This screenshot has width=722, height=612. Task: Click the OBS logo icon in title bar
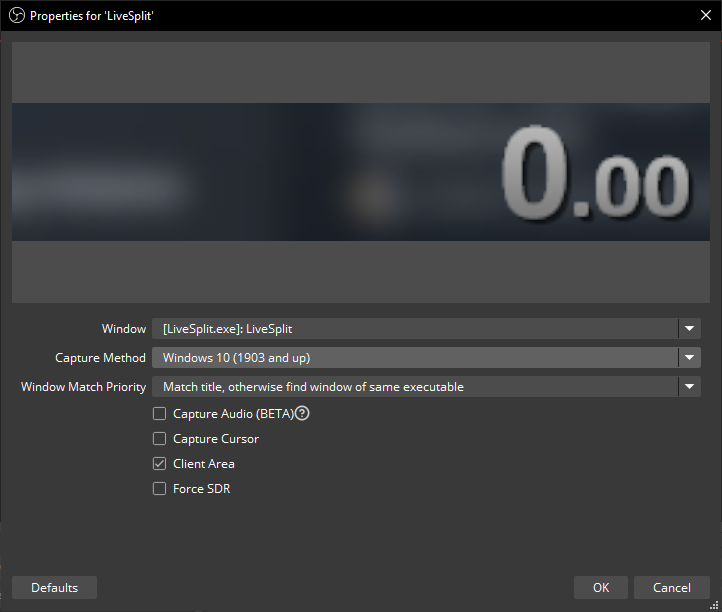[x=17, y=16]
